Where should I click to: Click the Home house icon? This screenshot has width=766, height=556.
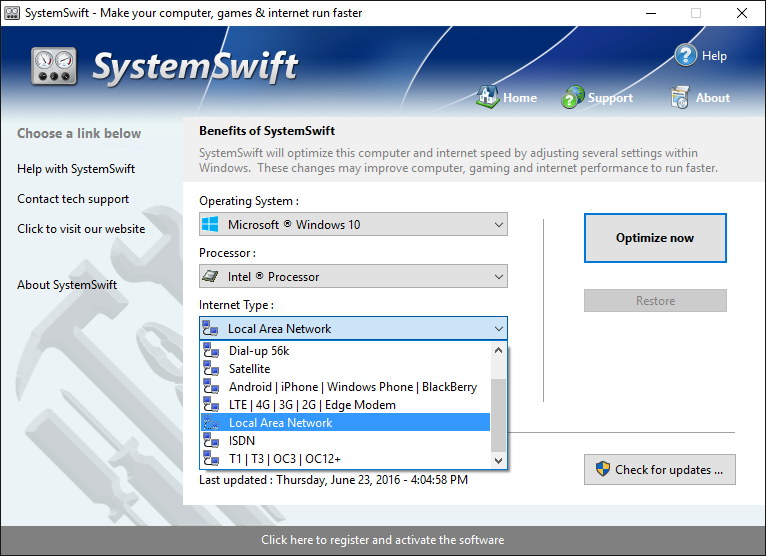pyautogui.click(x=488, y=97)
